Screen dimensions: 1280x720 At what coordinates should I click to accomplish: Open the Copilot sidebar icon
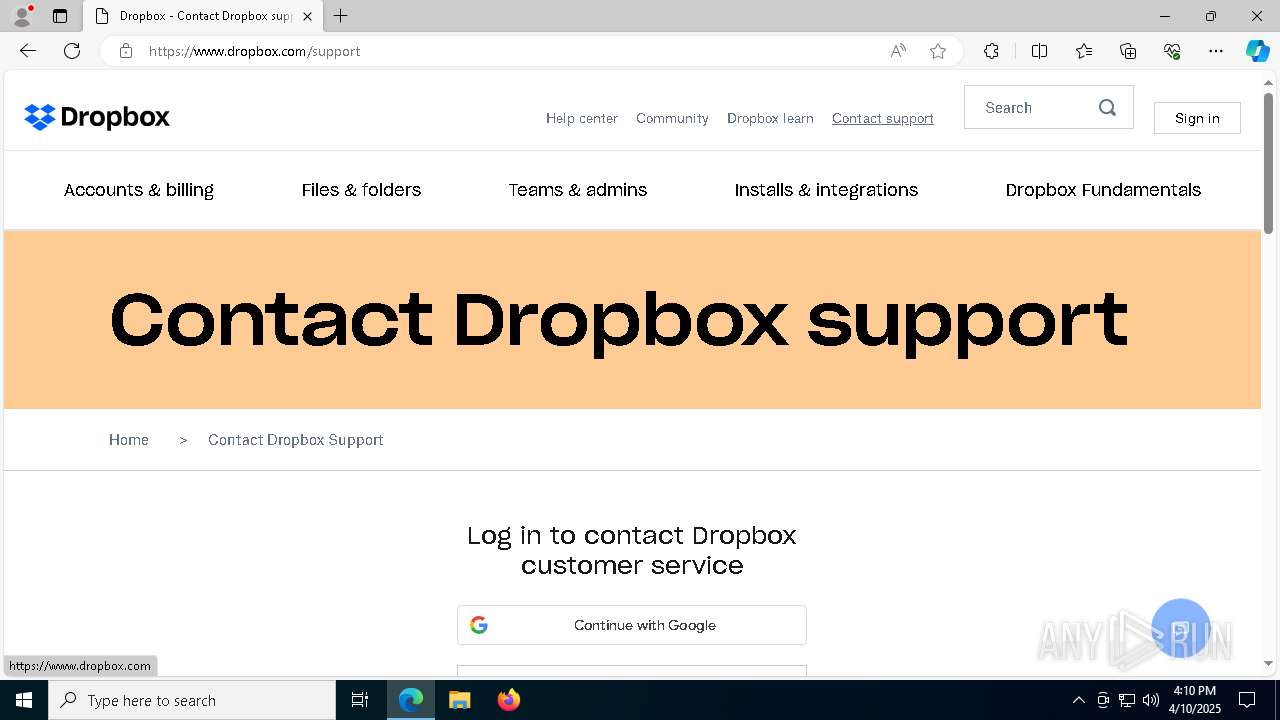pyautogui.click(x=1257, y=51)
